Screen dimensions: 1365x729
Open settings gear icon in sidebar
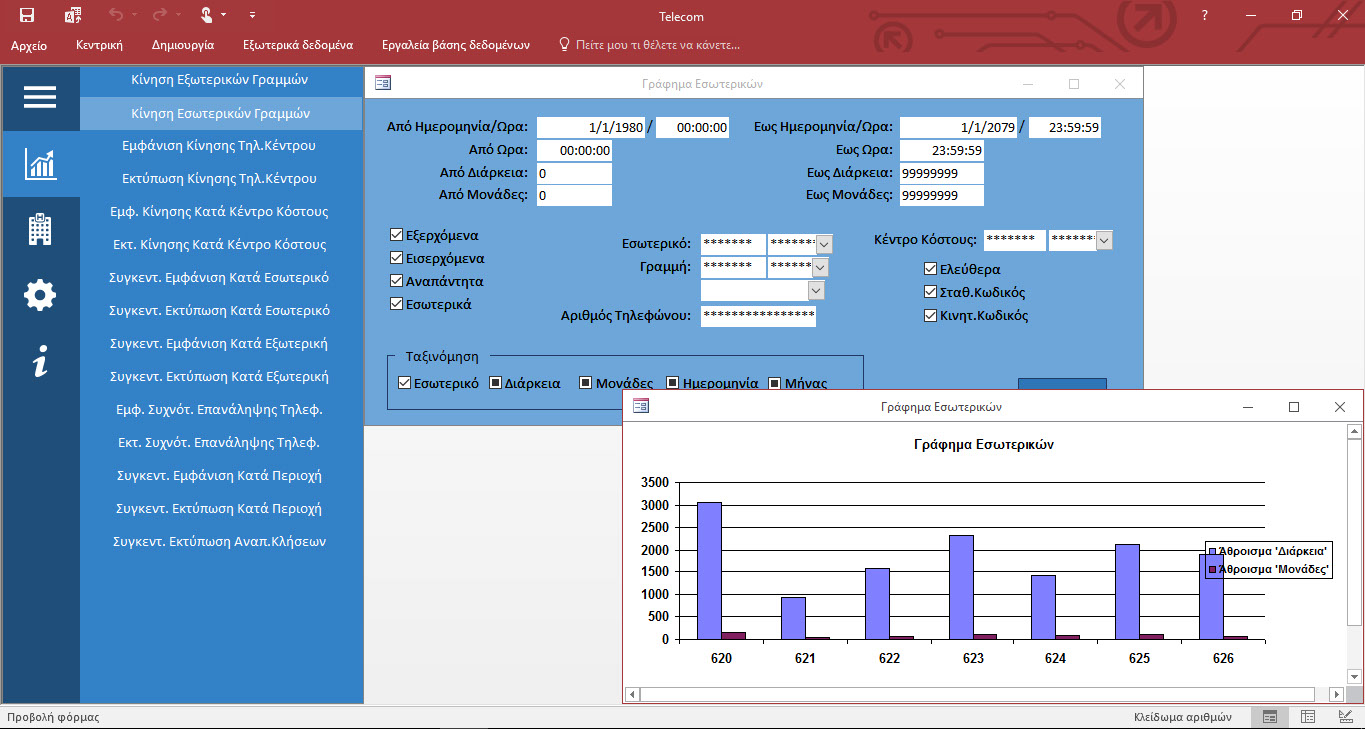click(x=40, y=295)
